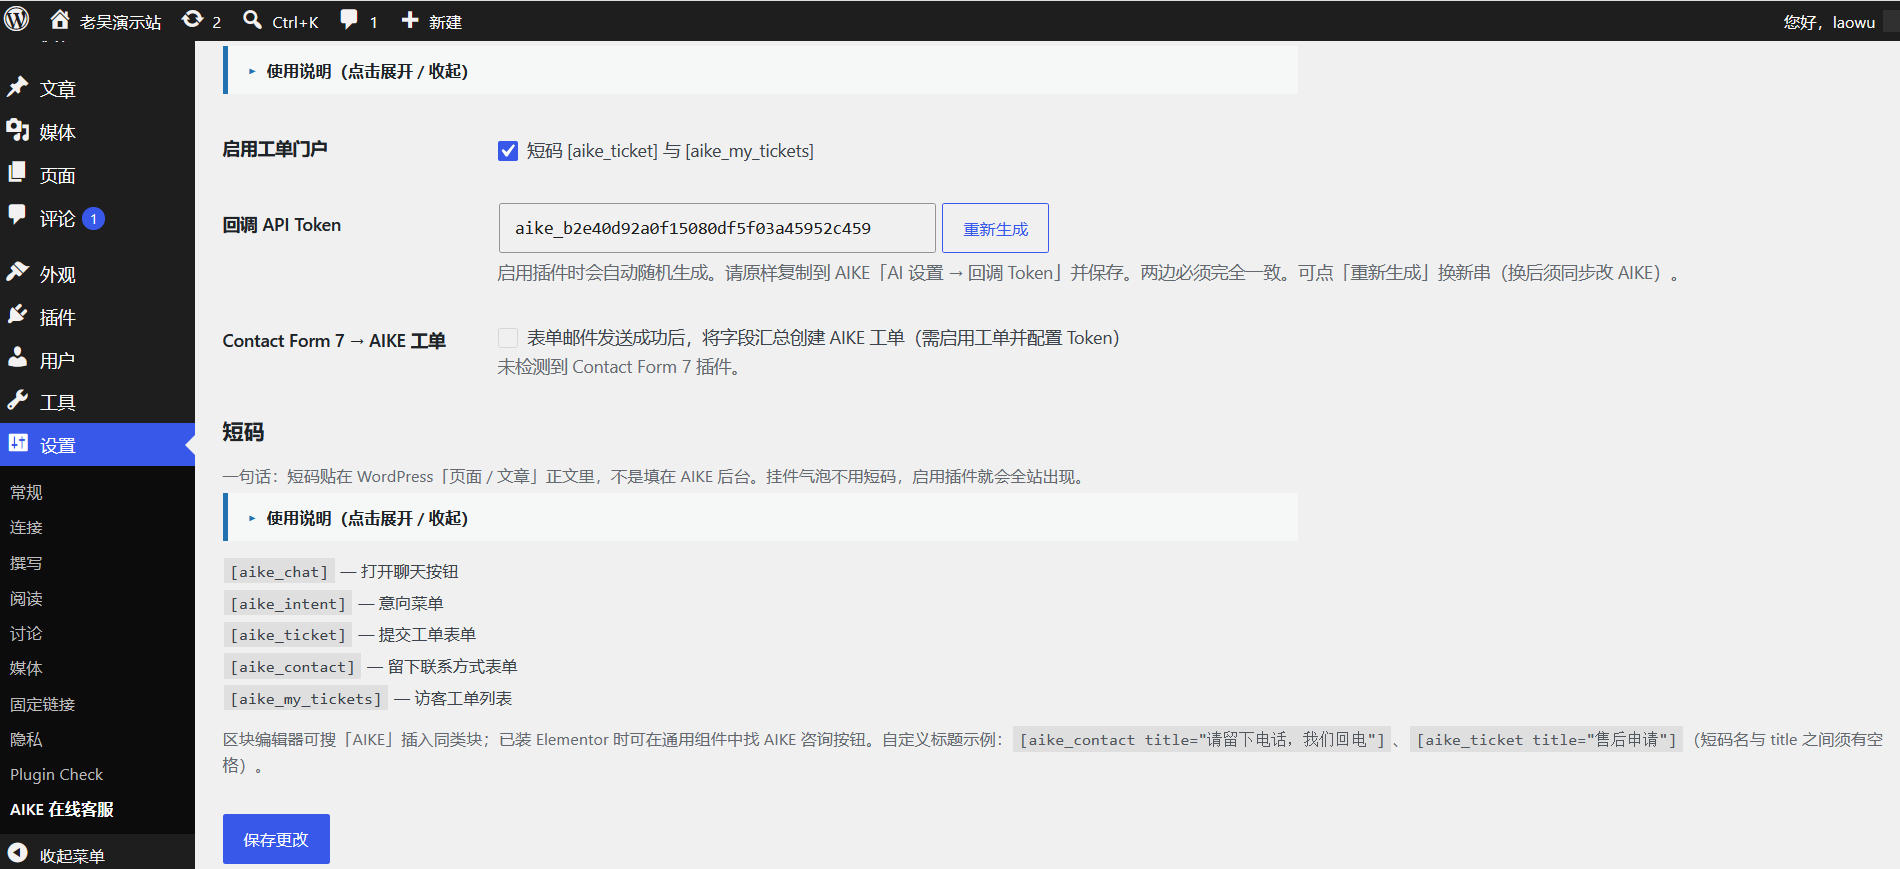Viewport: 1900px width, 869px height.
Task: Open the comments bubble icon in admin bar
Action: pyautogui.click(x=349, y=20)
